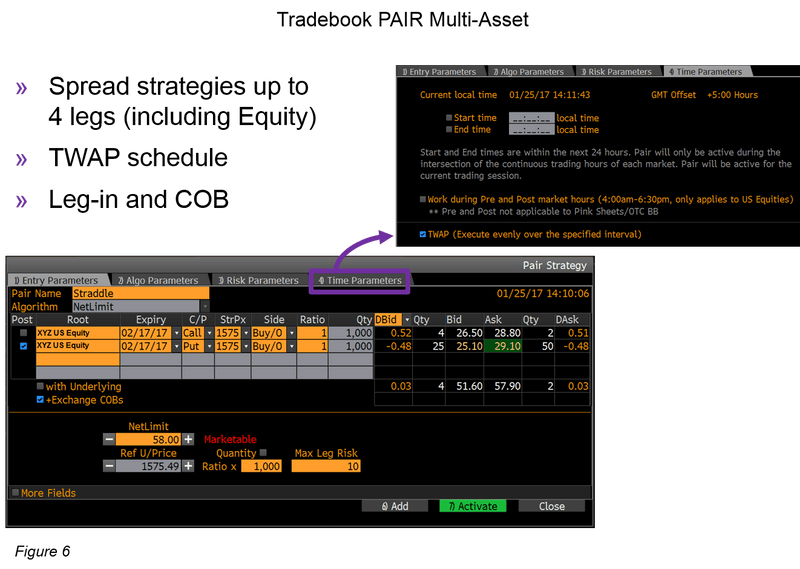Switch to Algo Parameters tab in Pair Strategy

coord(156,281)
